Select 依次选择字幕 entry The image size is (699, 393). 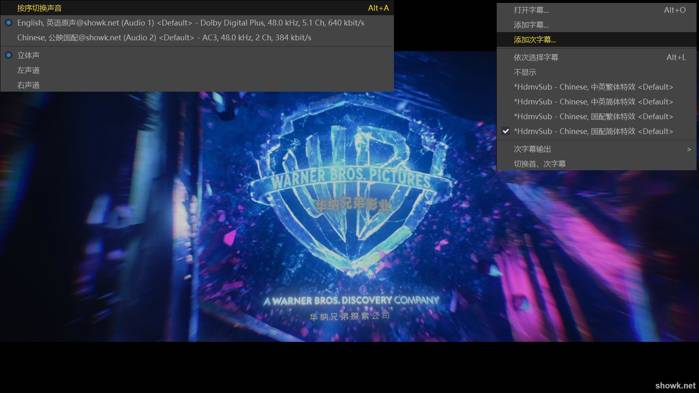coord(596,57)
